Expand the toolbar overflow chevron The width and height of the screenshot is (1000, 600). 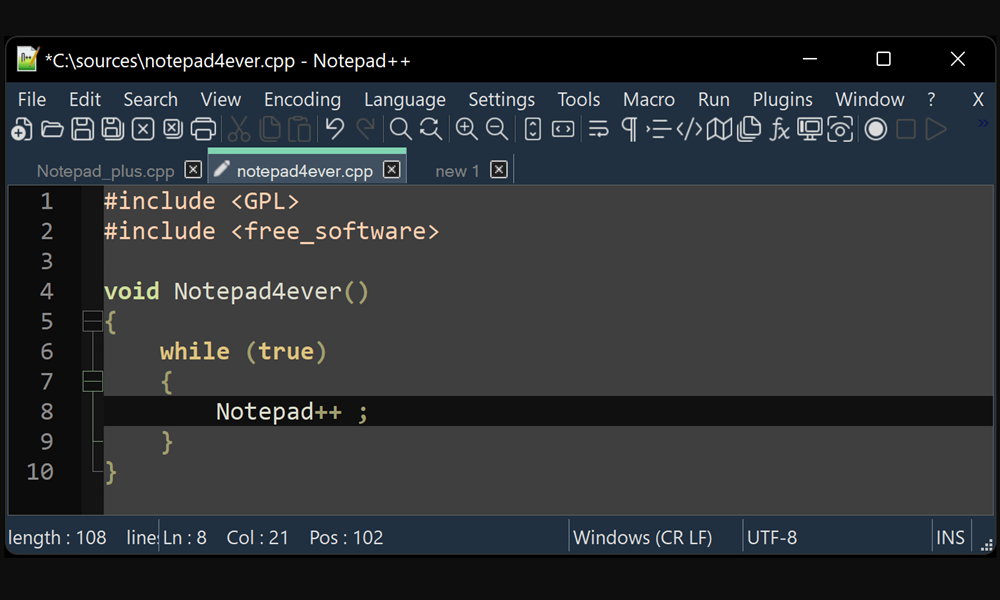983,122
